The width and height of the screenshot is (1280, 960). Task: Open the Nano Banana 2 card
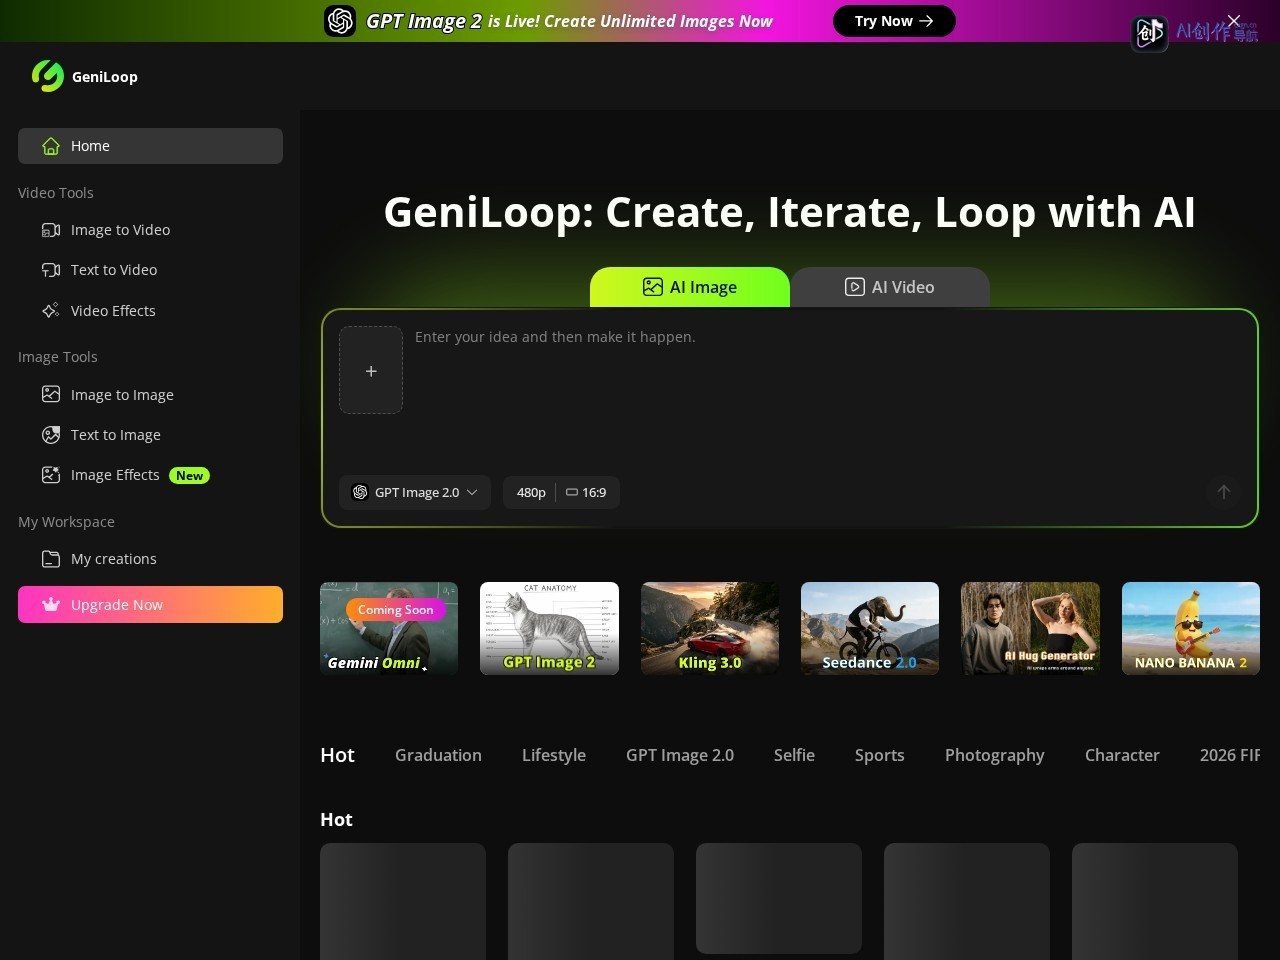coord(1191,628)
